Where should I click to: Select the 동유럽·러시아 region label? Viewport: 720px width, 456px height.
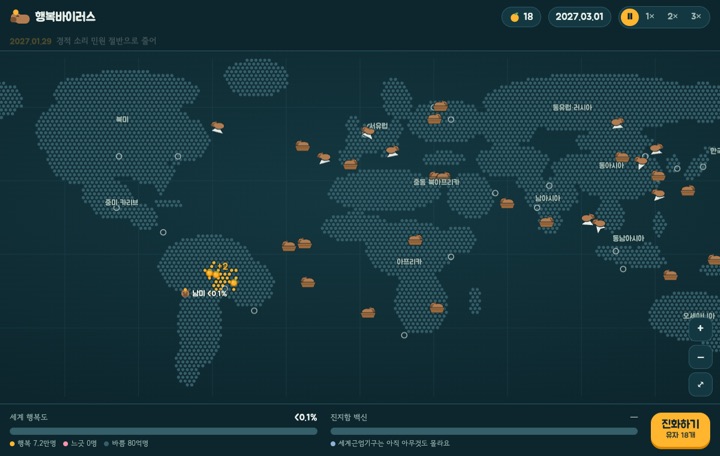(572, 107)
